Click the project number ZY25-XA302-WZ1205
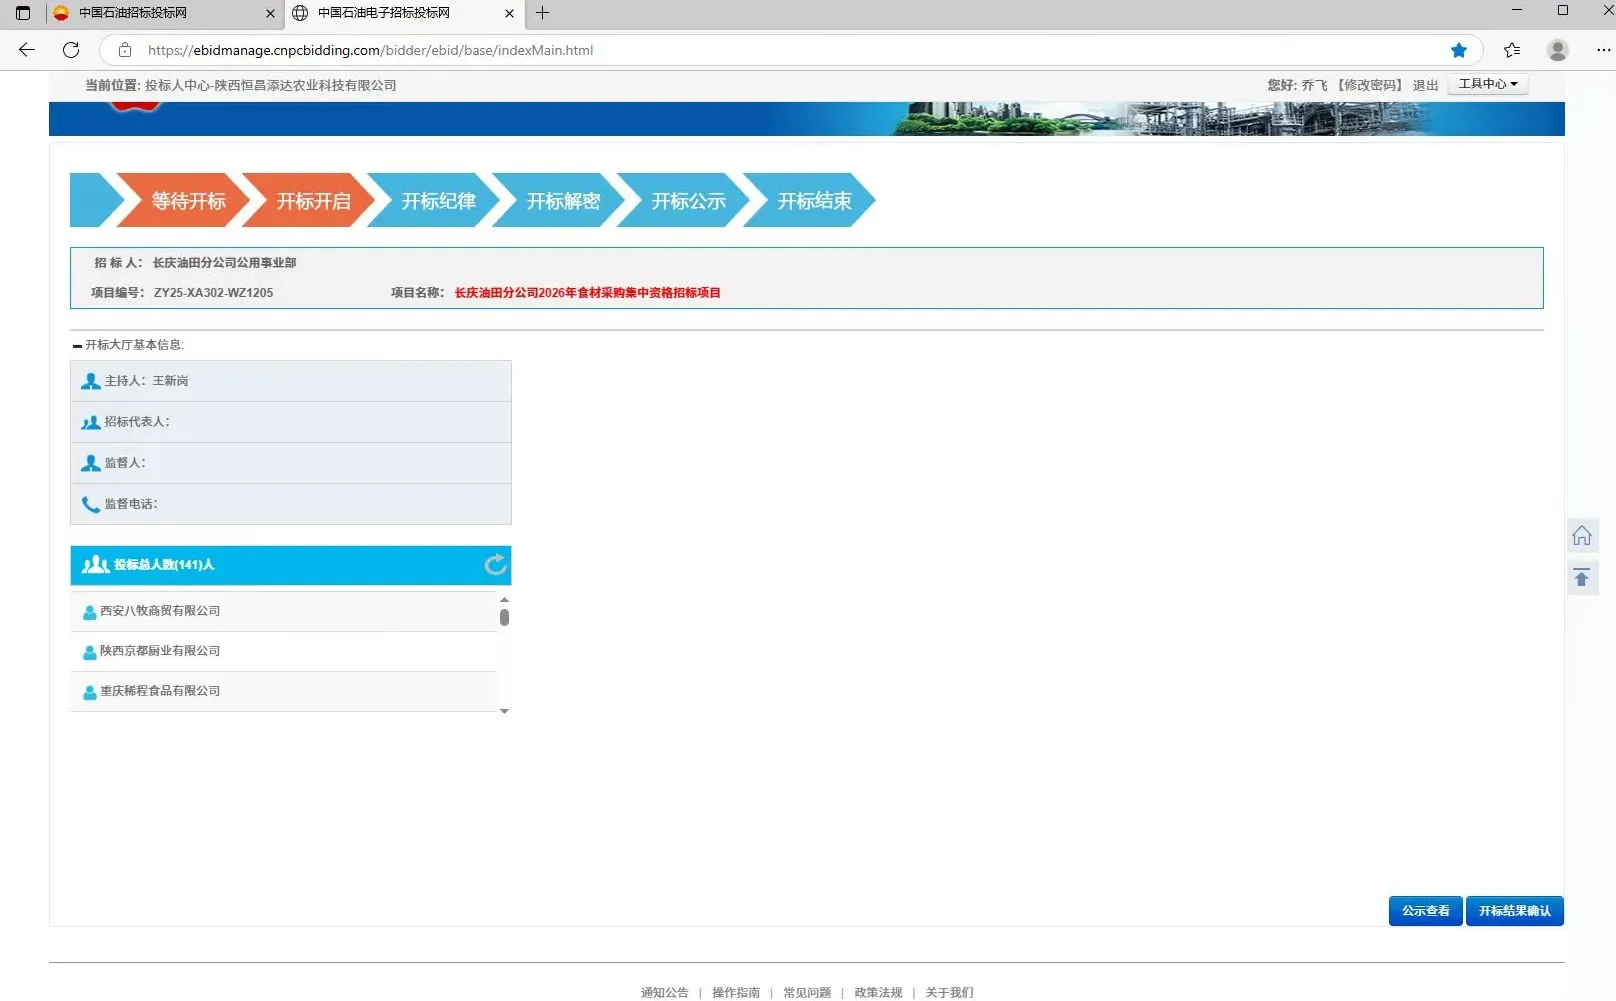The width and height of the screenshot is (1616, 1001). 213,293
